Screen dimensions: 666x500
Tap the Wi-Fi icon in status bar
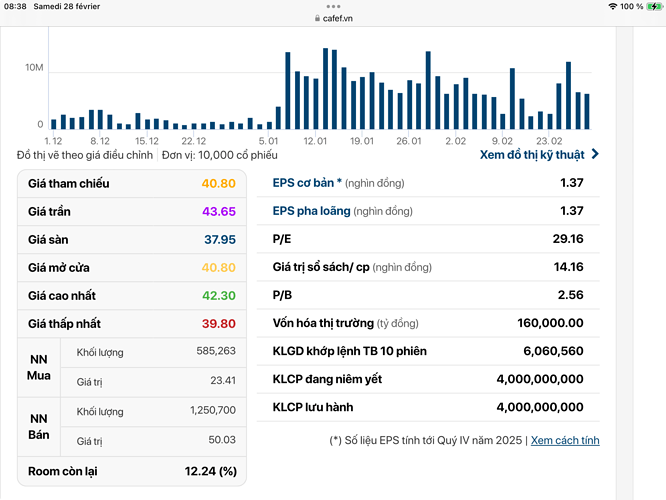pyautogui.click(x=612, y=6)
